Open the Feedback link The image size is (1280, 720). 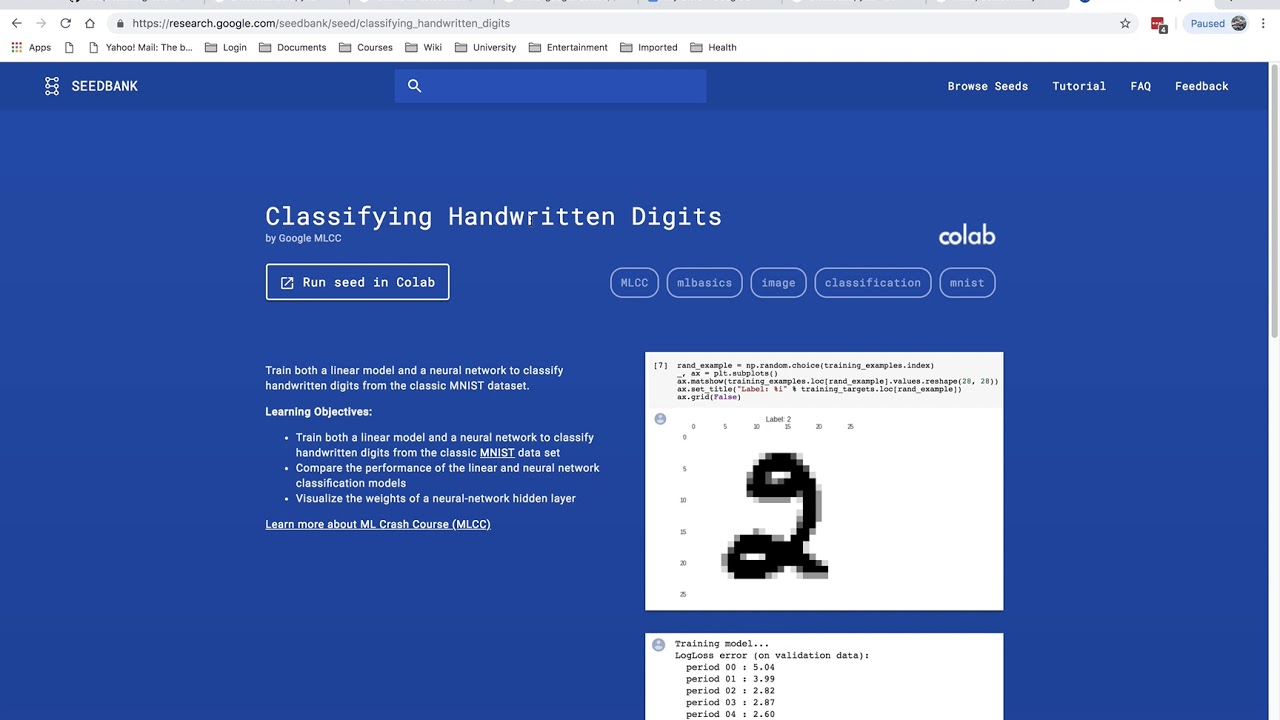click(1202, 86)
